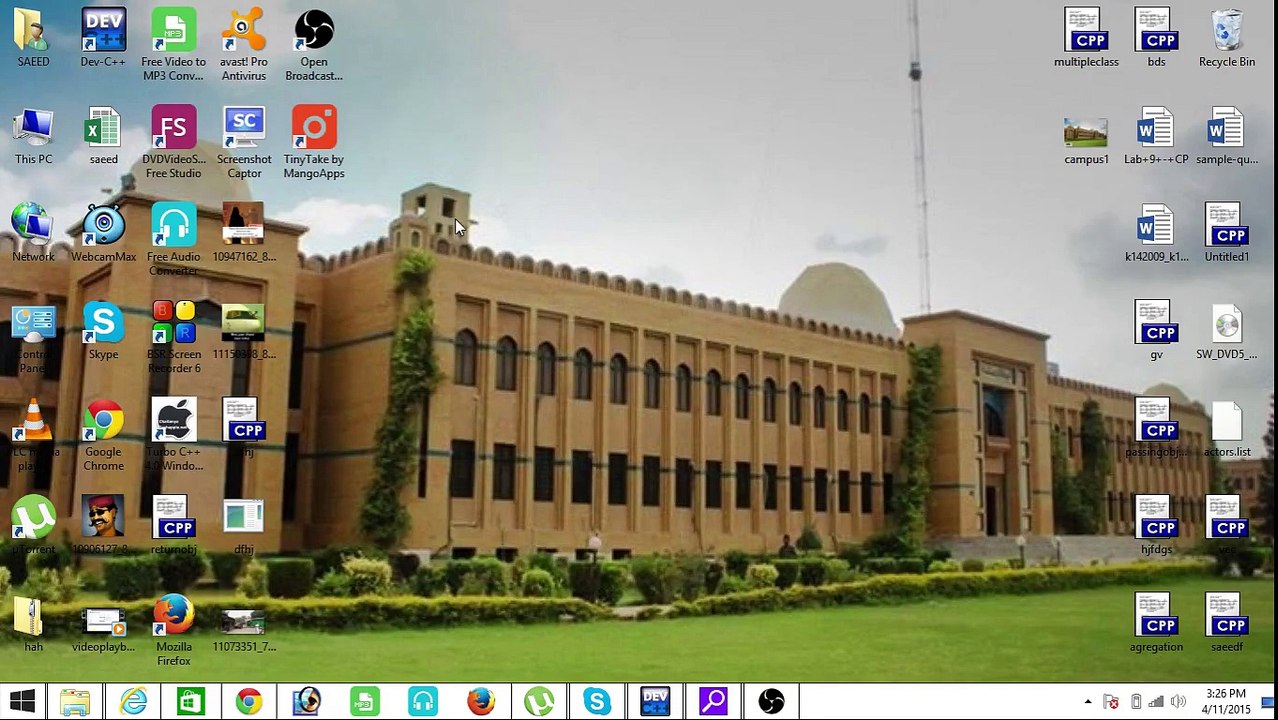Open the Recycle Bin
1278x720 pixels.
[x=1226, y=38]
